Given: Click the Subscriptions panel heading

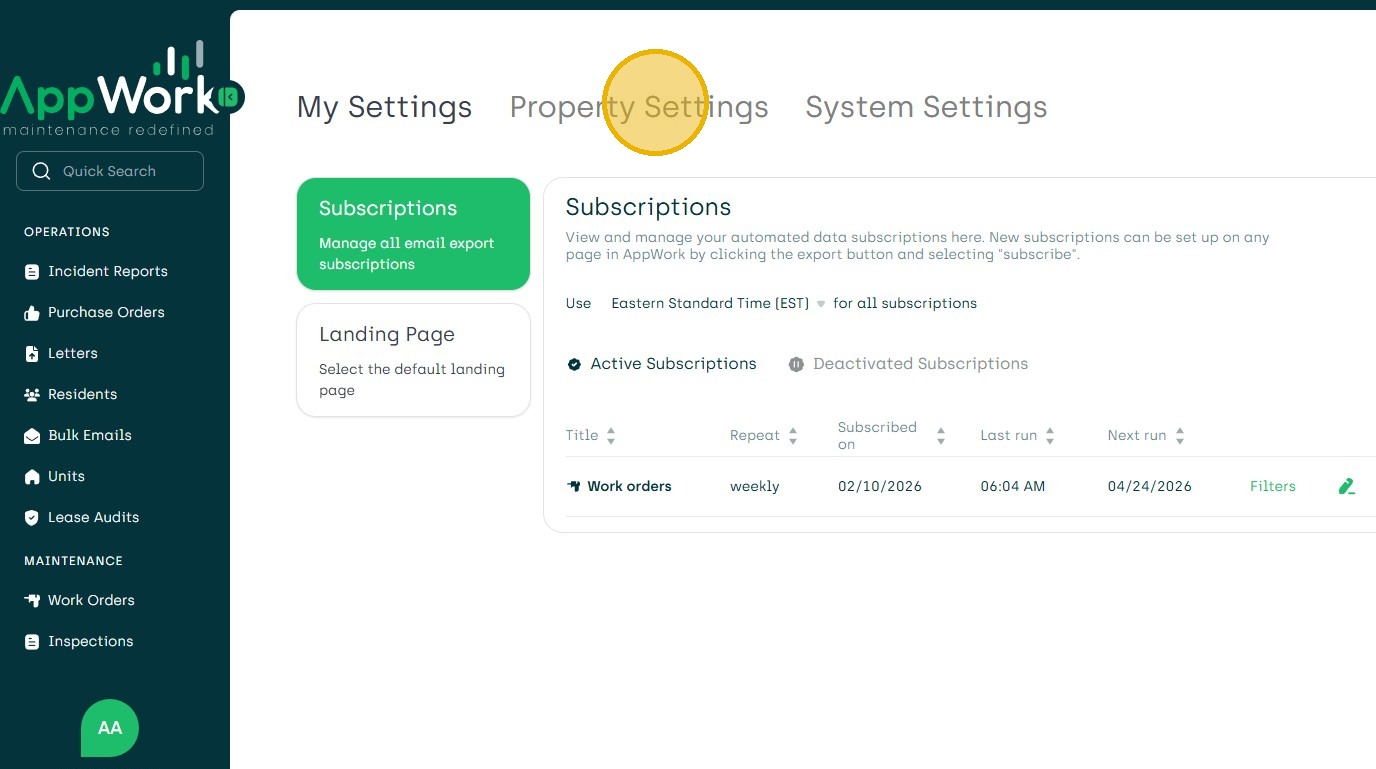Looking at the screenshot, I should coord(649,207).
